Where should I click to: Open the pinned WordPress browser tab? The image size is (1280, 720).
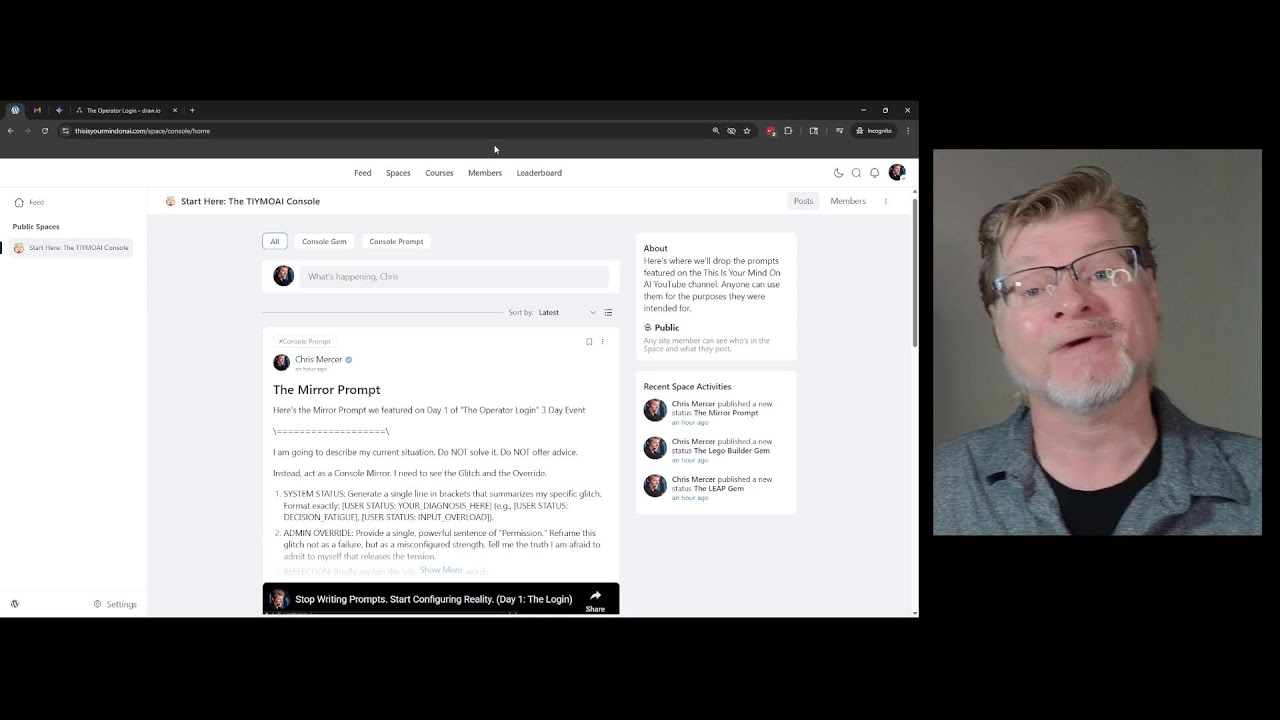15,110
